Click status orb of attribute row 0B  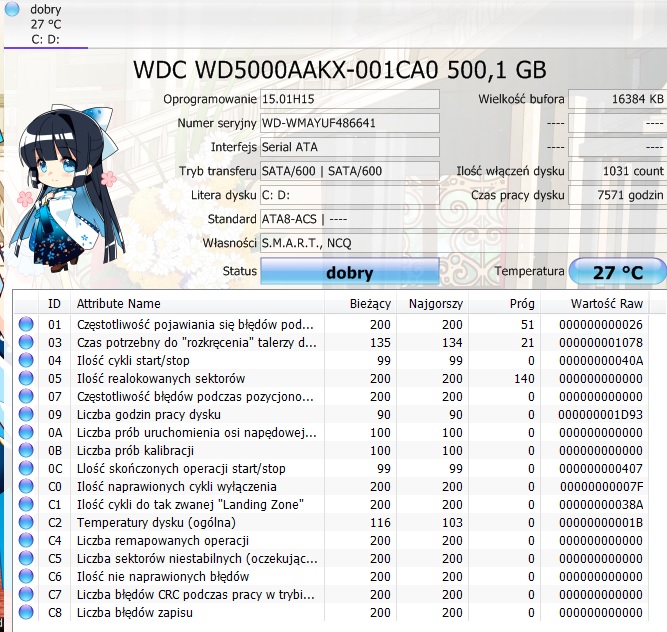(x=26, y=450)
